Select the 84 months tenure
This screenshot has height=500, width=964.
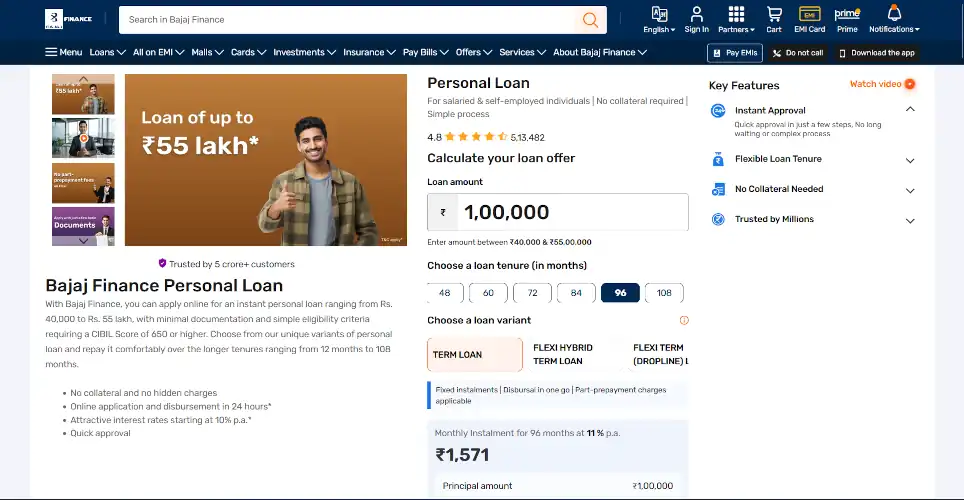(x=576, y=293)
